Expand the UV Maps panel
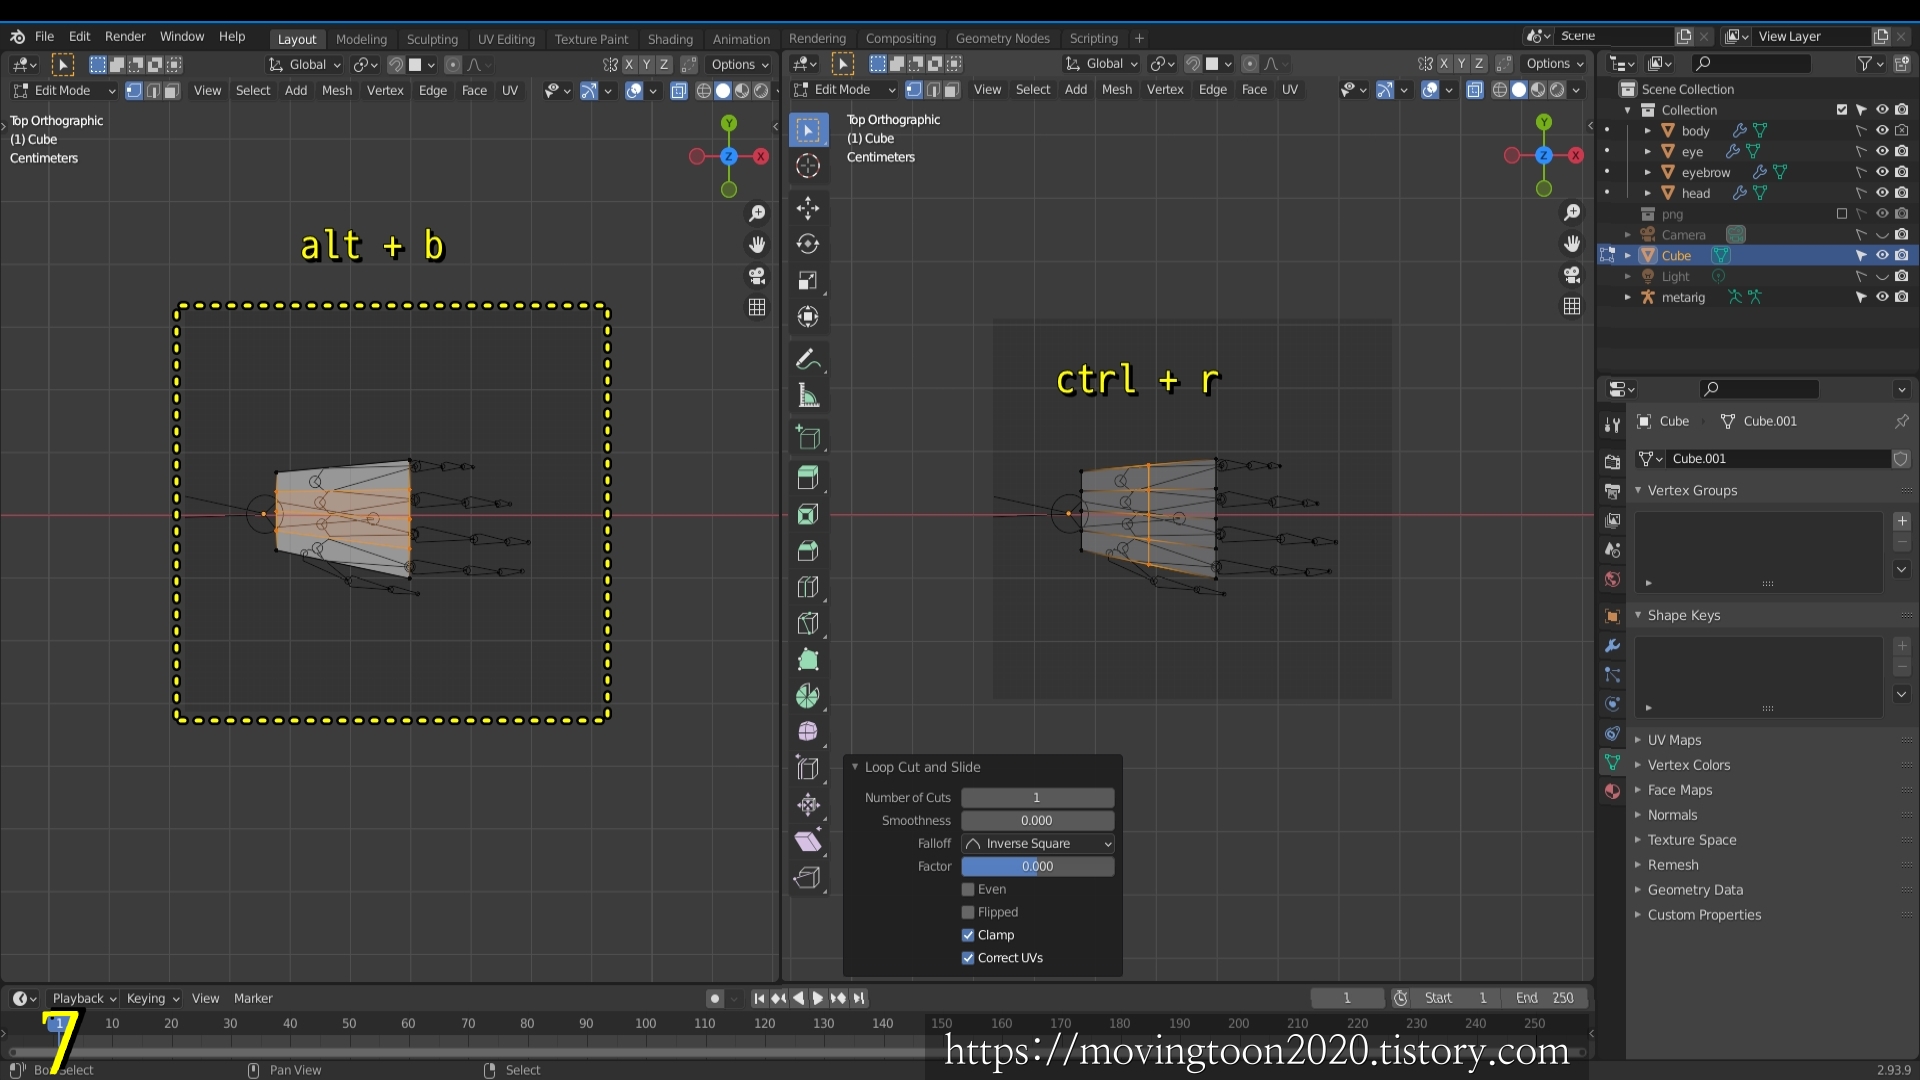1920x1080 pixels. click(x=1674, y=740)
